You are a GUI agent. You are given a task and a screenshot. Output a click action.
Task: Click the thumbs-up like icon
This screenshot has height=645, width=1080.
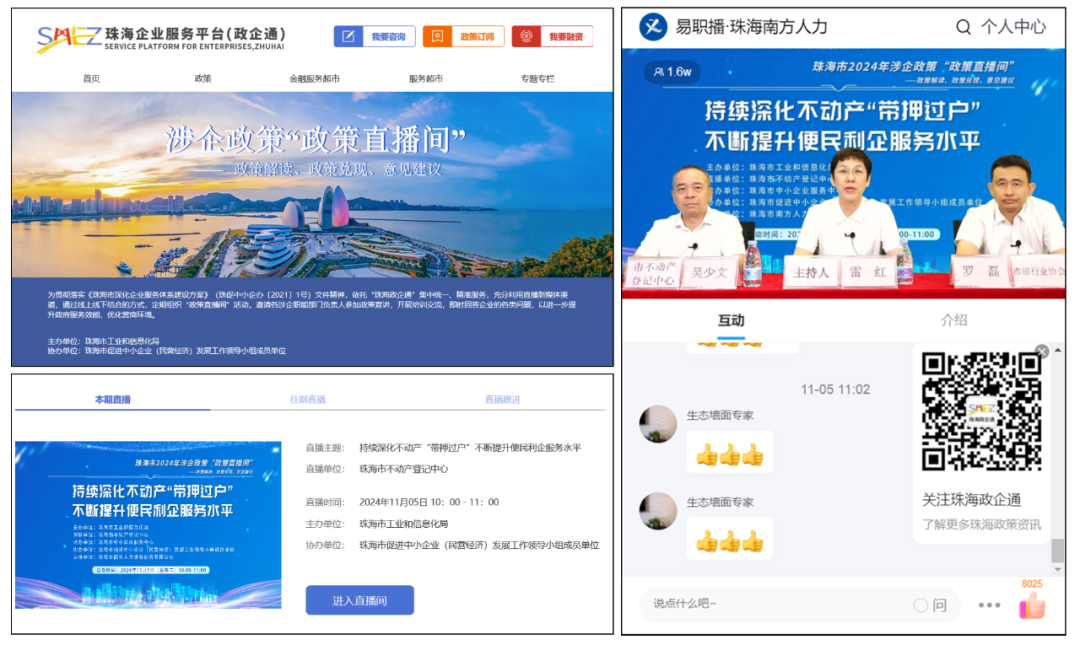1032,606
